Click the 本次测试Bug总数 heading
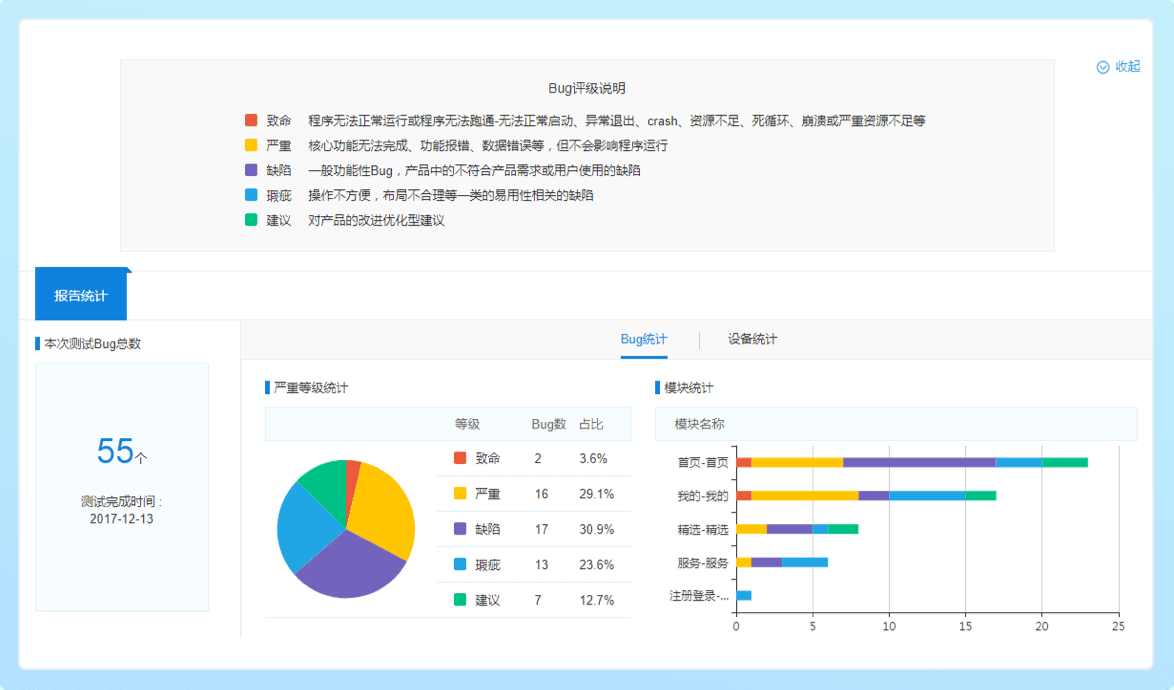The image size is (1174, 690). pos(93,344)
